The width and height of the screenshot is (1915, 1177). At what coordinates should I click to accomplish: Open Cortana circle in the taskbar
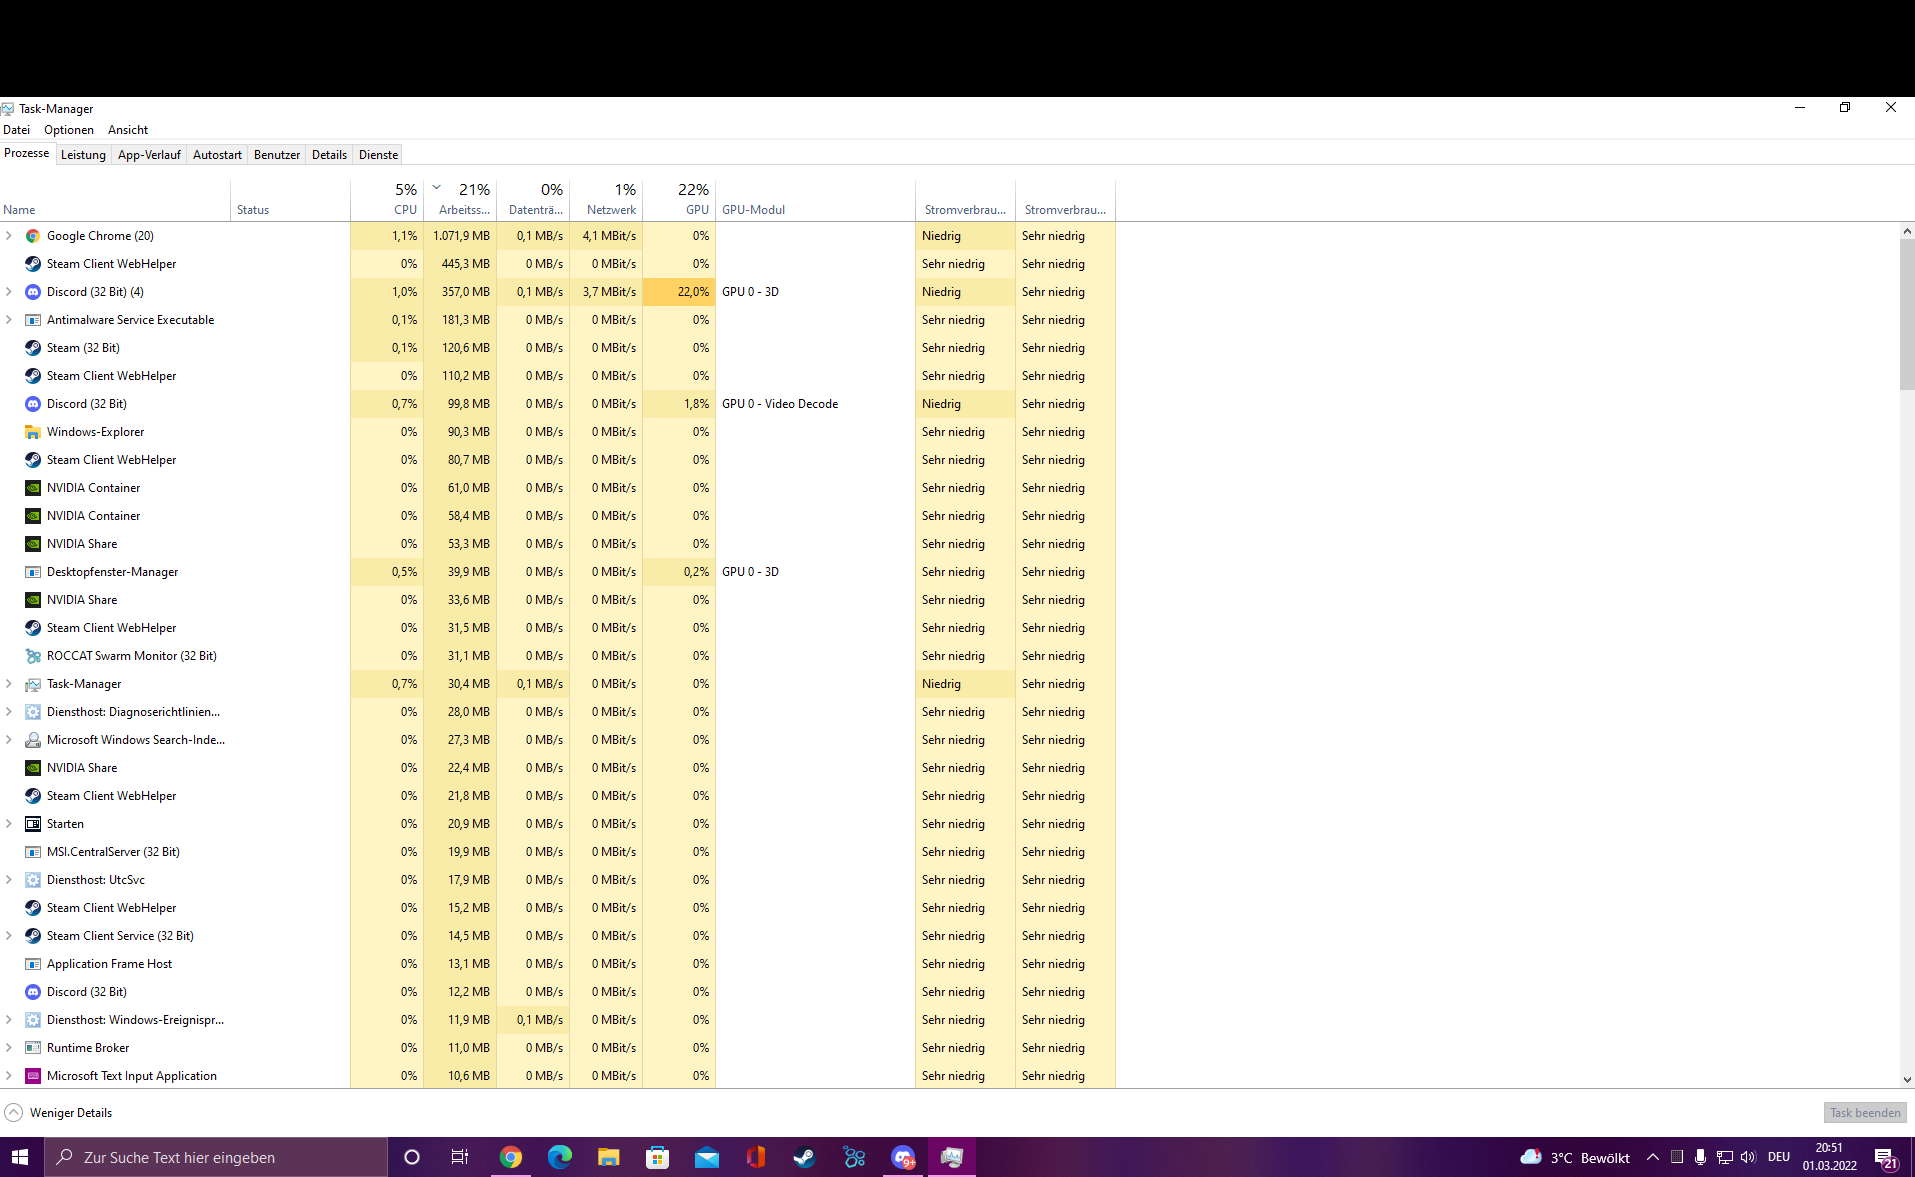click(412, 1157)
